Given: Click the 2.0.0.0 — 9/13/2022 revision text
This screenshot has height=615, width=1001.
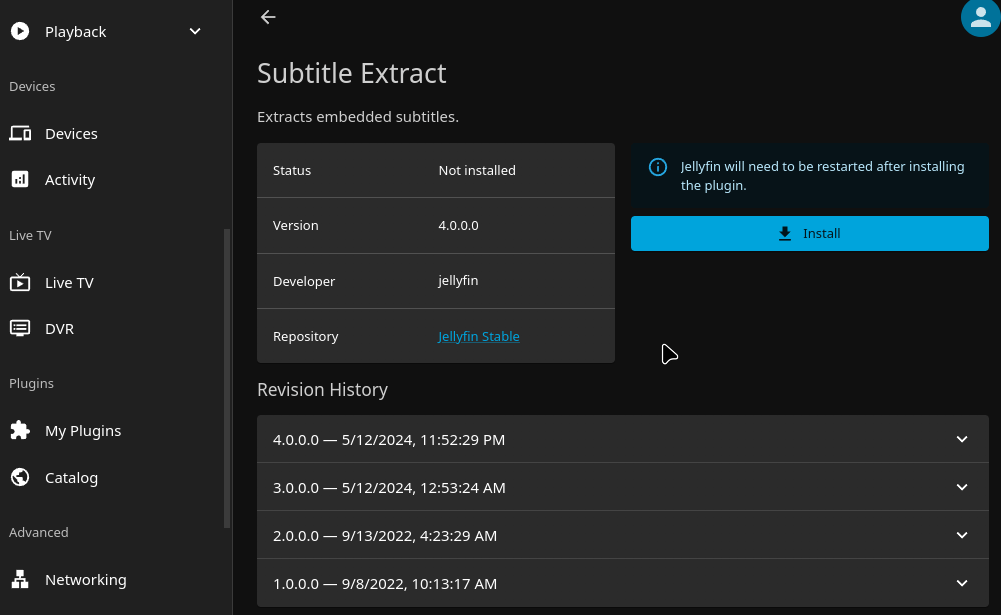Looking at the screenshot, I should click(385, 535).
